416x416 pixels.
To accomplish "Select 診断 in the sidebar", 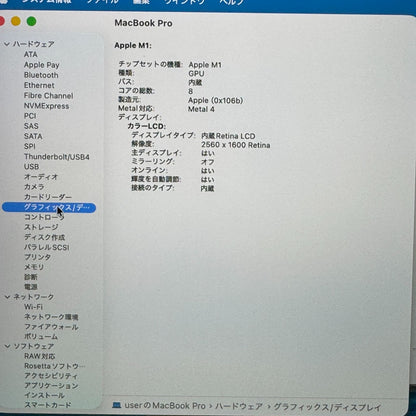I will coord(30,277).
